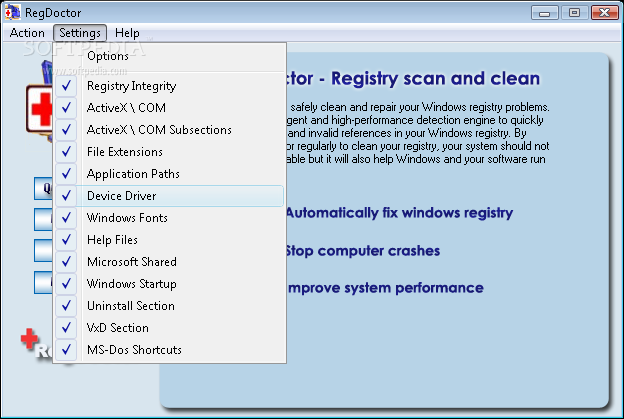Uncheck the ActiveX \ COM menu item
This screenshot has width=624, height=419.
click(170, 108)
